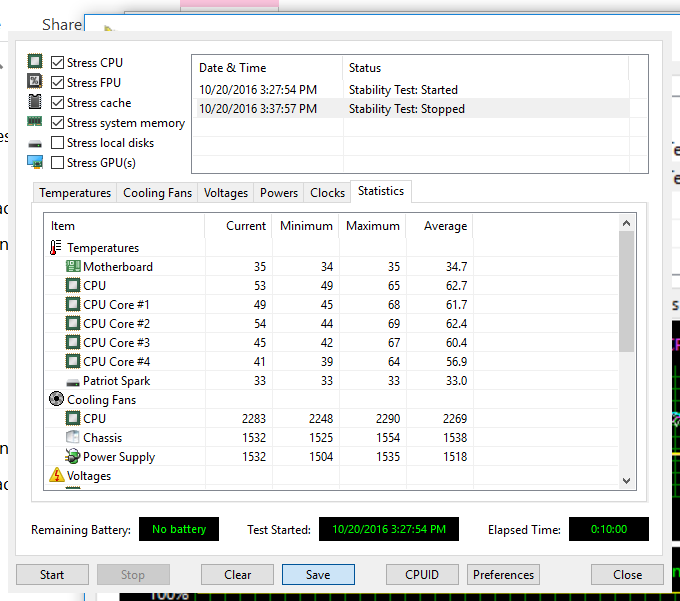Click the Item column header
The image size is (680, 601).
coord(124,226)
